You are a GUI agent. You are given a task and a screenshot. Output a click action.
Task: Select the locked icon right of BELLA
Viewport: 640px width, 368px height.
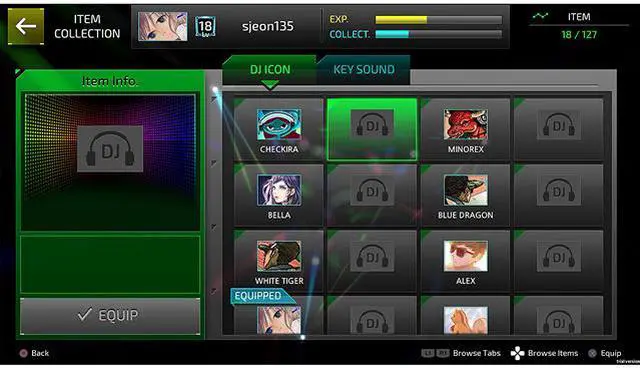point(372,195)
